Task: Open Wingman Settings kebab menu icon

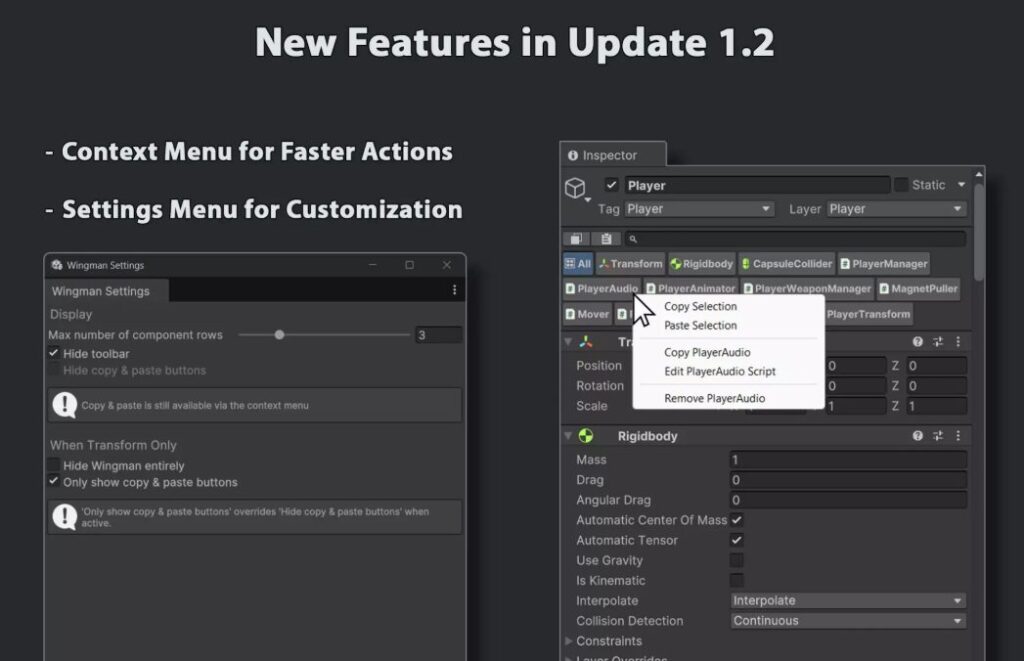Action: 454,290
